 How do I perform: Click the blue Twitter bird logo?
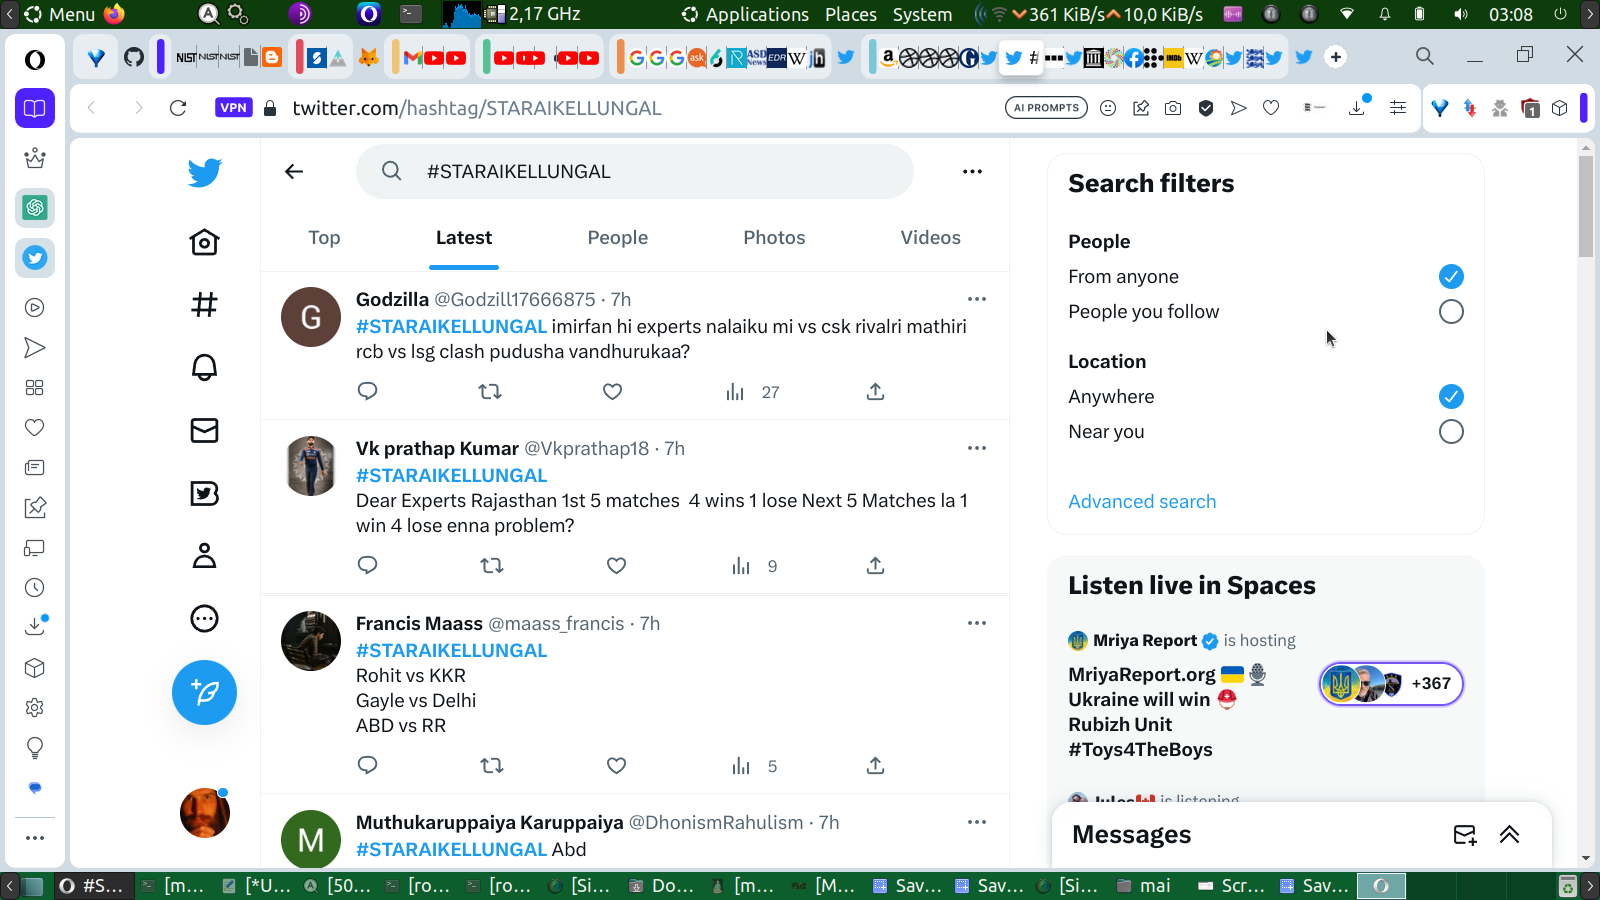pyautogui.click(x=204, y=172)
